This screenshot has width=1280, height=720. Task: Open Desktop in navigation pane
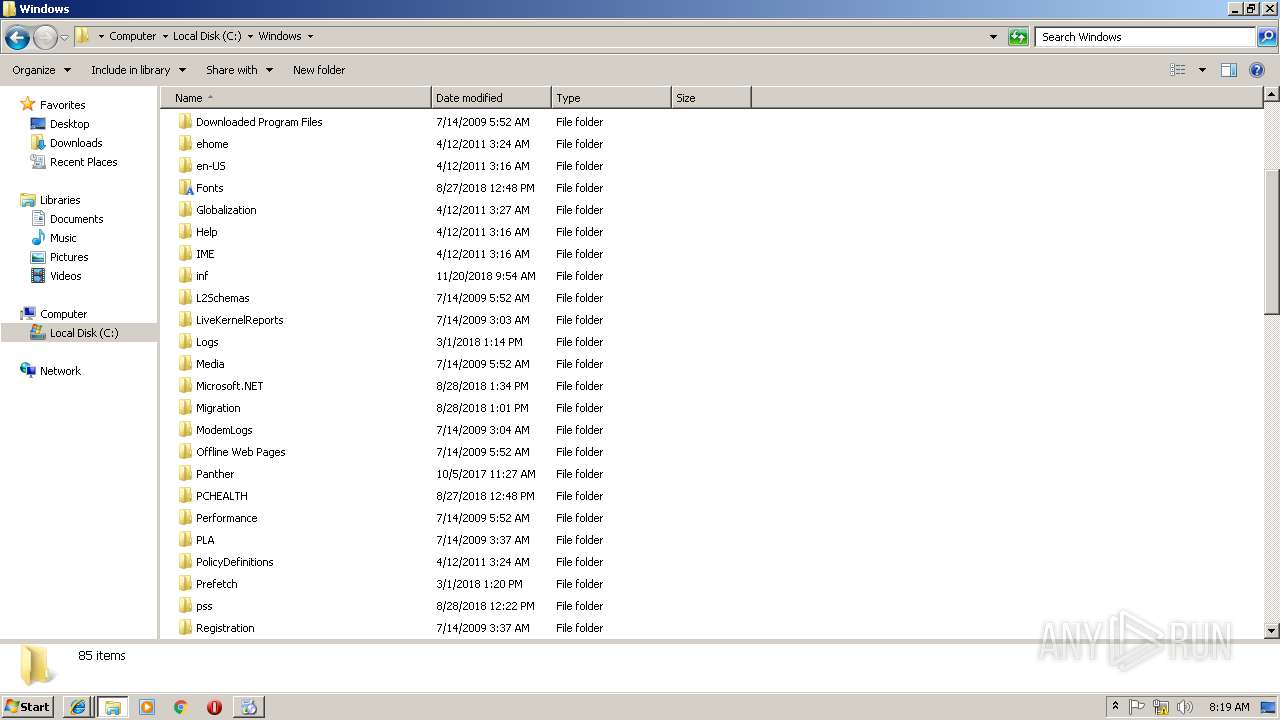point(69,124)
